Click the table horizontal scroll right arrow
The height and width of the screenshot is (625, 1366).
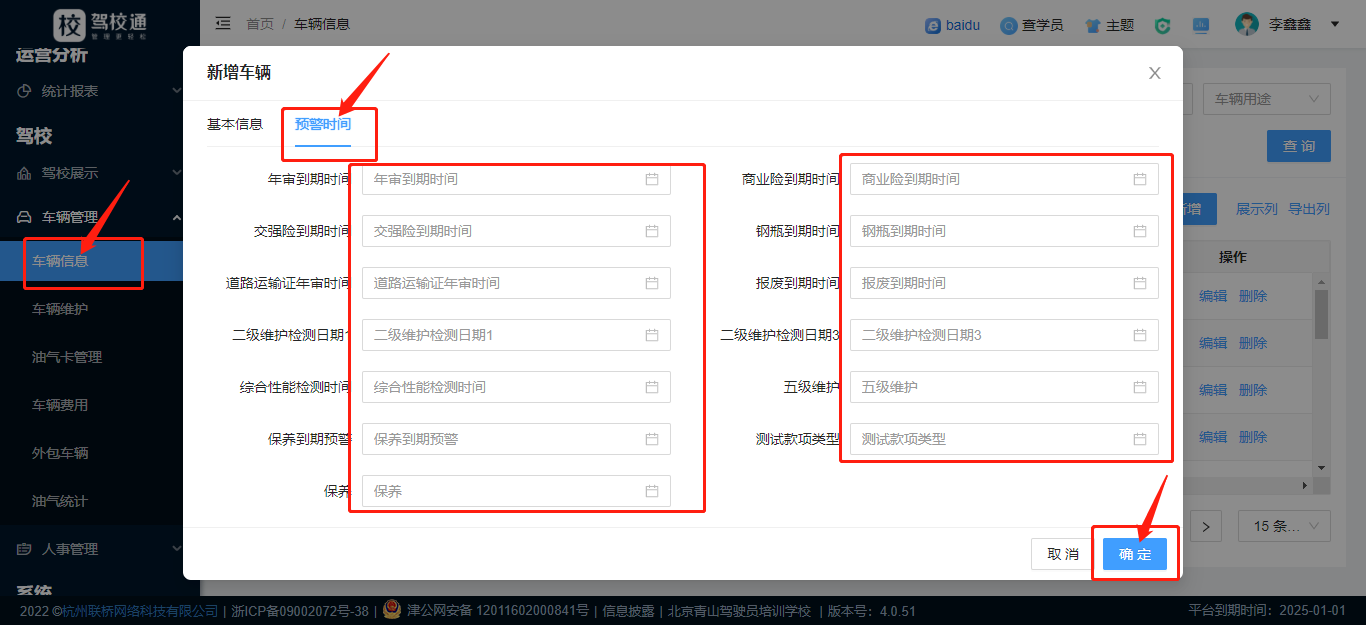coord(1304,485)
